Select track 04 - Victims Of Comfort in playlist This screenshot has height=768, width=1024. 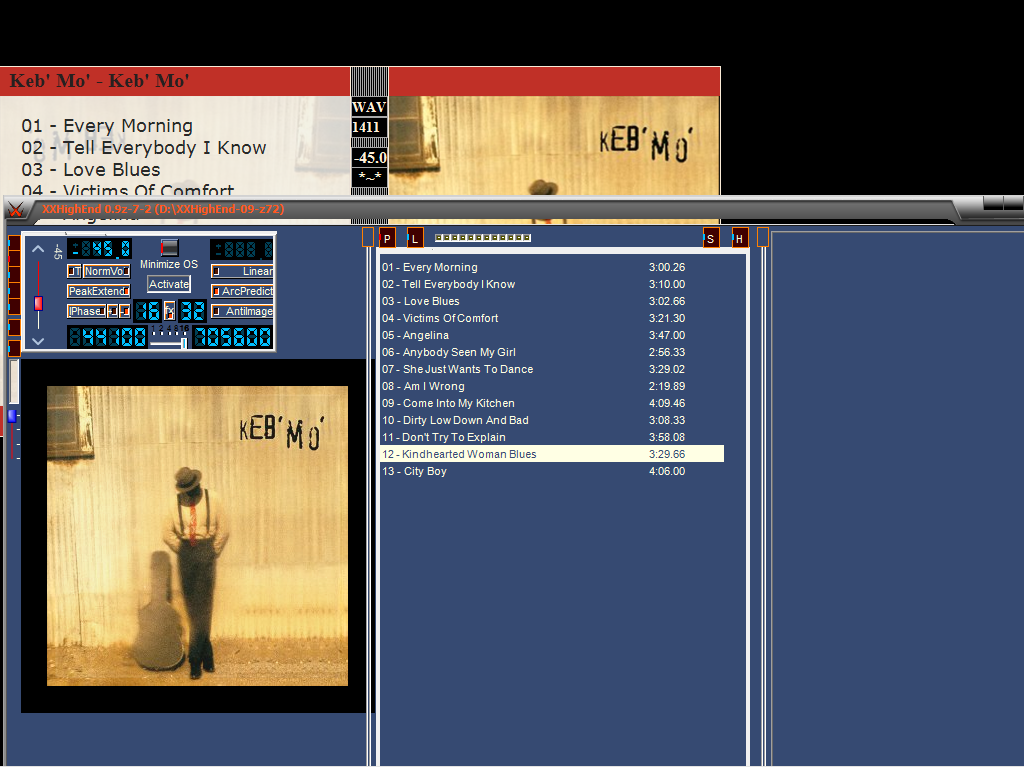click(x=552, y=318)
